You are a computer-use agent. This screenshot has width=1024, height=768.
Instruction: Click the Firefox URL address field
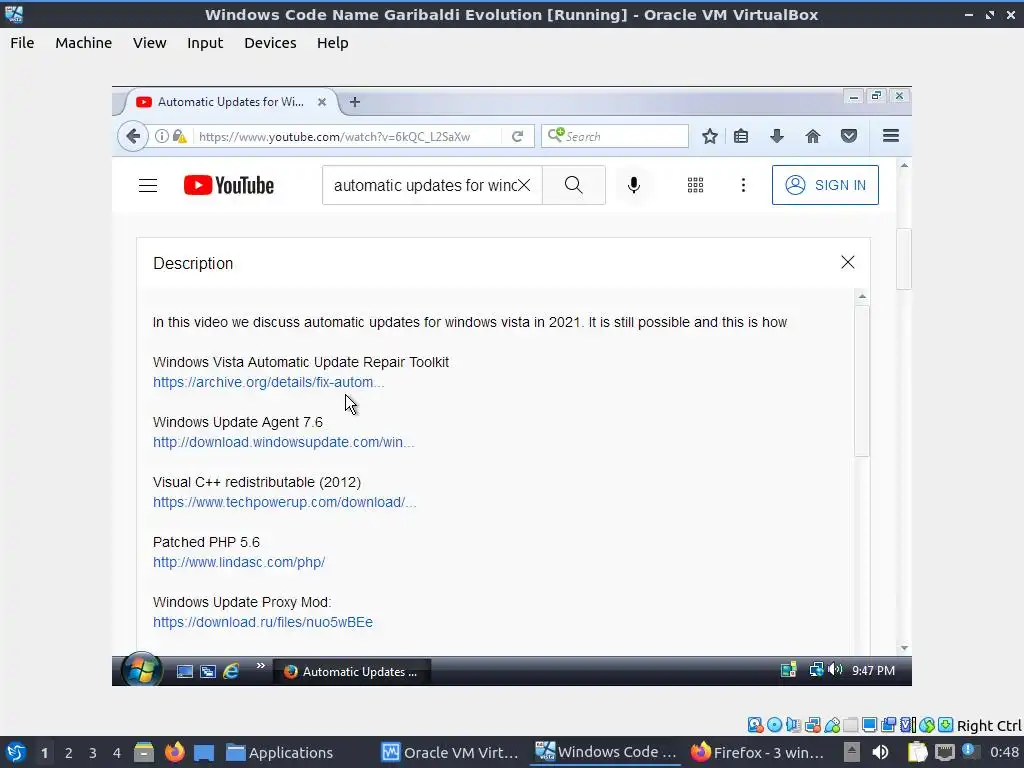(334, 136)
